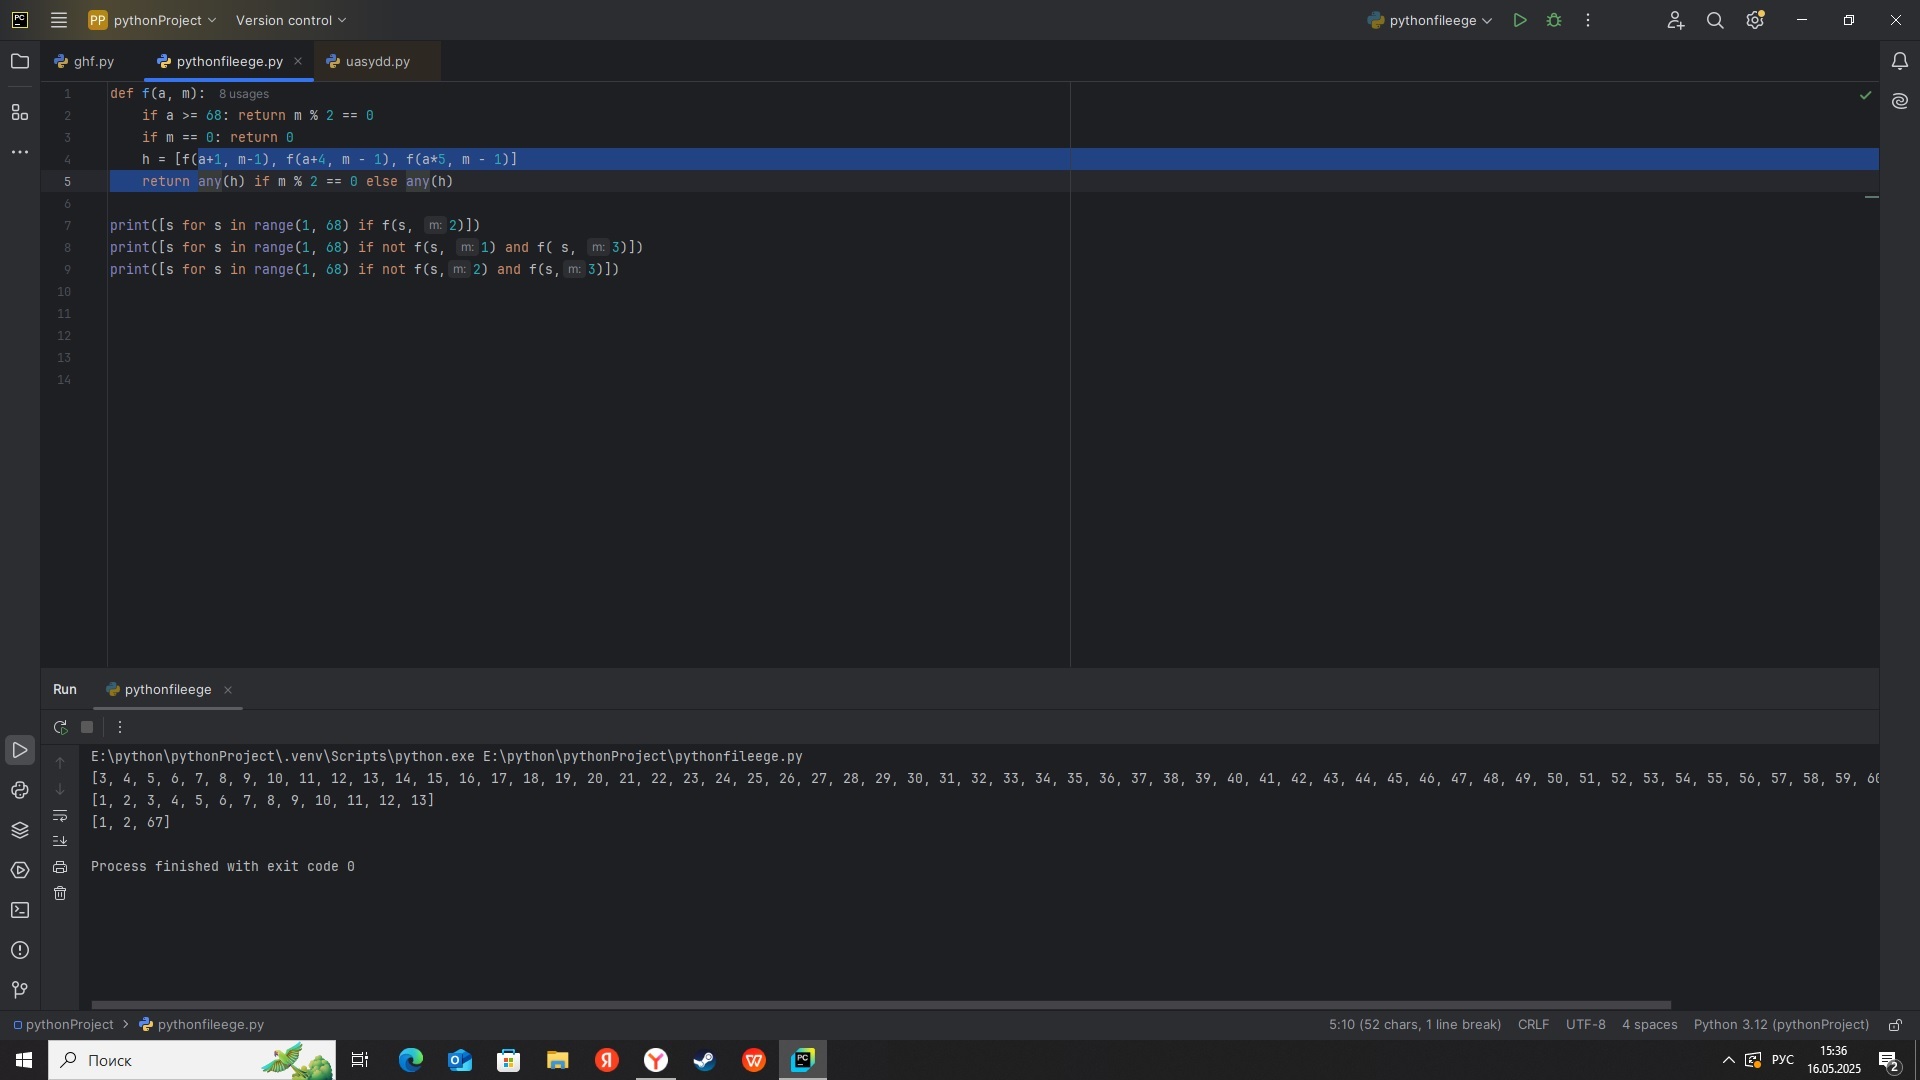The width and height of the screenshot is (1920, 1080).
Task: Close the pythonfileege run tab
Action: (x=228, y=690)
